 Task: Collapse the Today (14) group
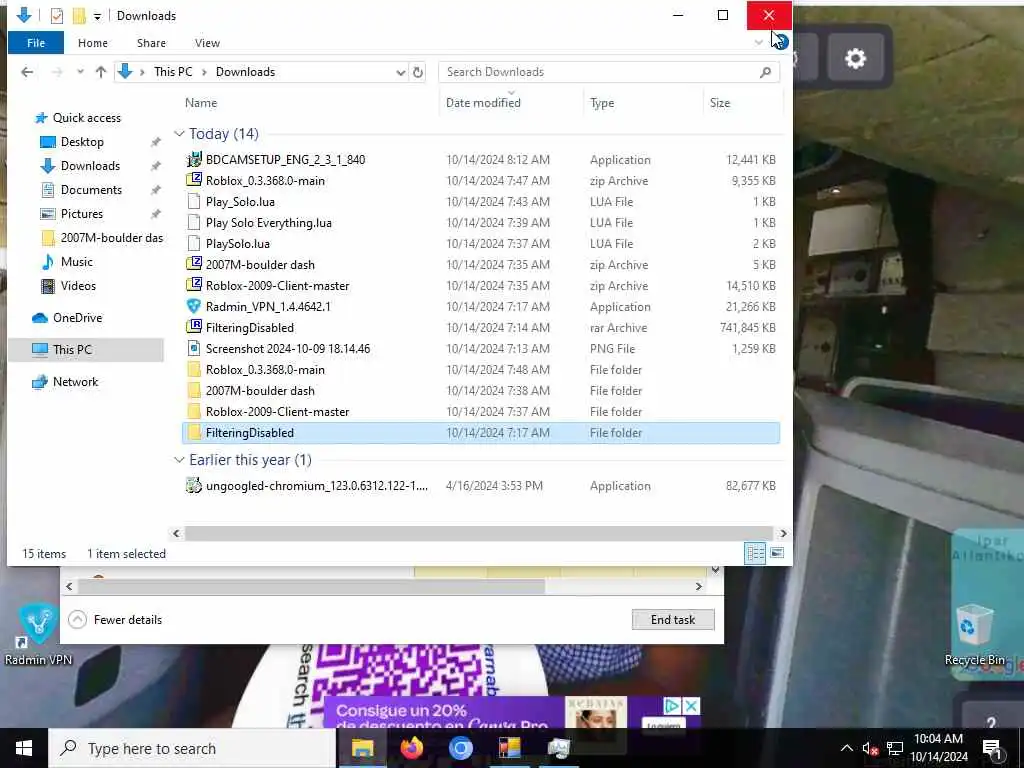pyautogui.click(x=179, y=133)
